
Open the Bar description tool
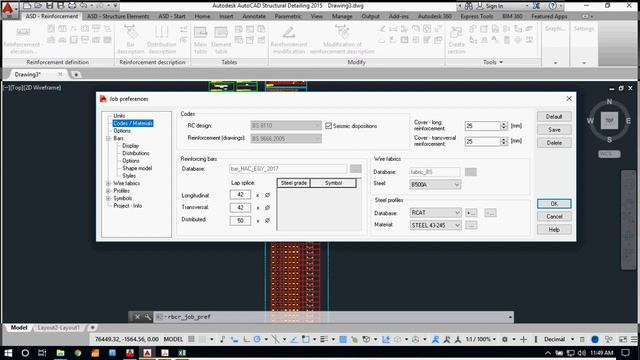click(x=130, y=40)
